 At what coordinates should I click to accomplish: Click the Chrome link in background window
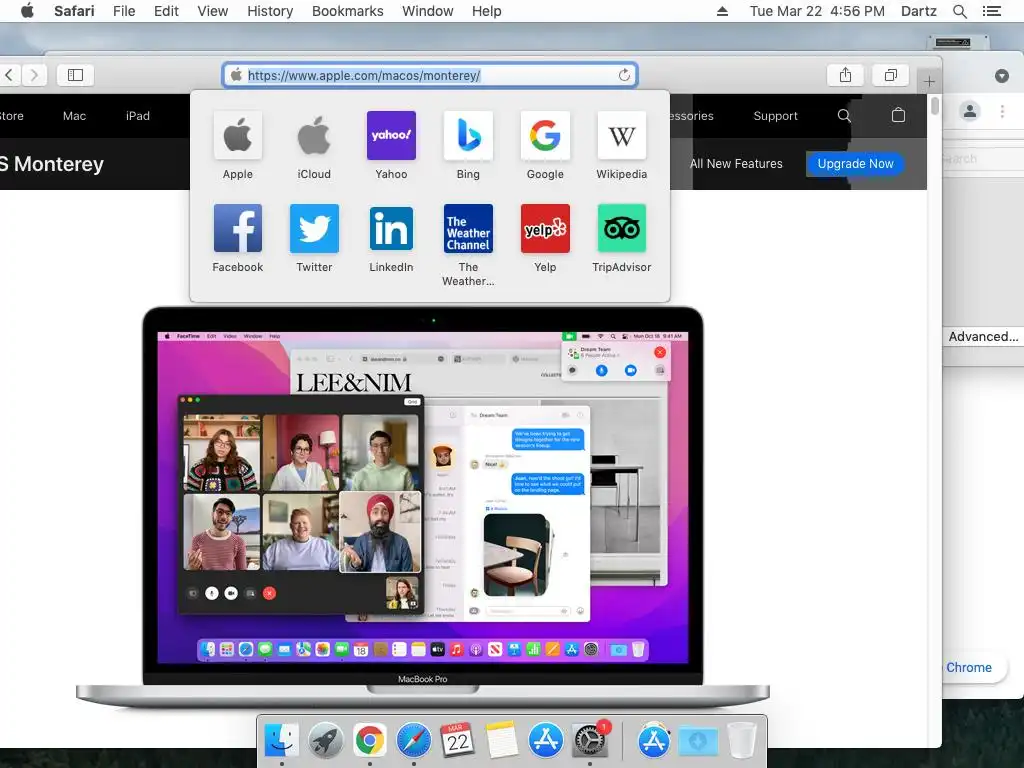(x=968, y=667)
